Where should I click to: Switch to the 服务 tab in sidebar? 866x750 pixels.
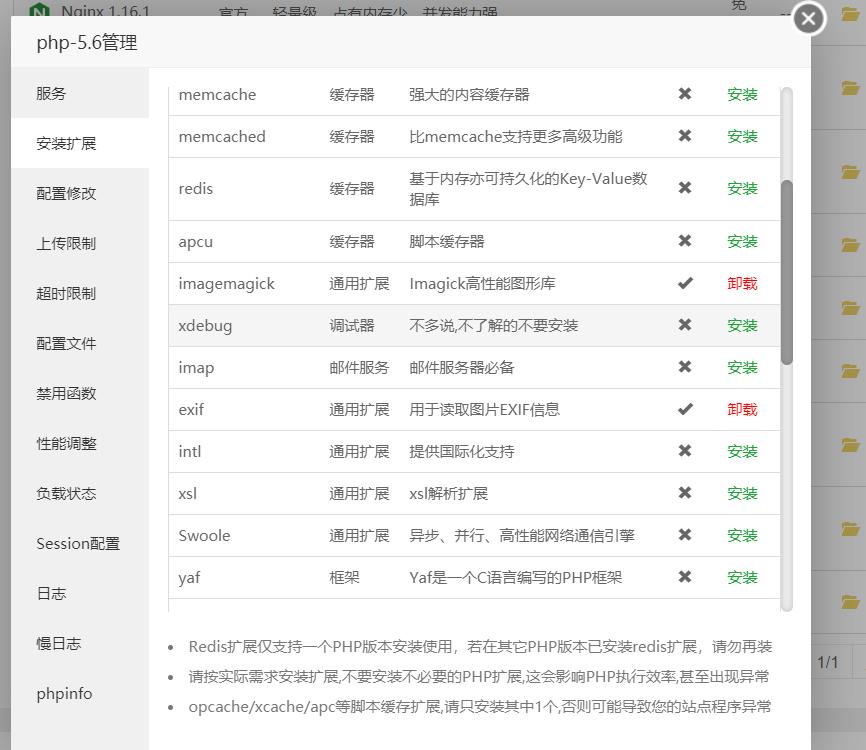point(51,93)
